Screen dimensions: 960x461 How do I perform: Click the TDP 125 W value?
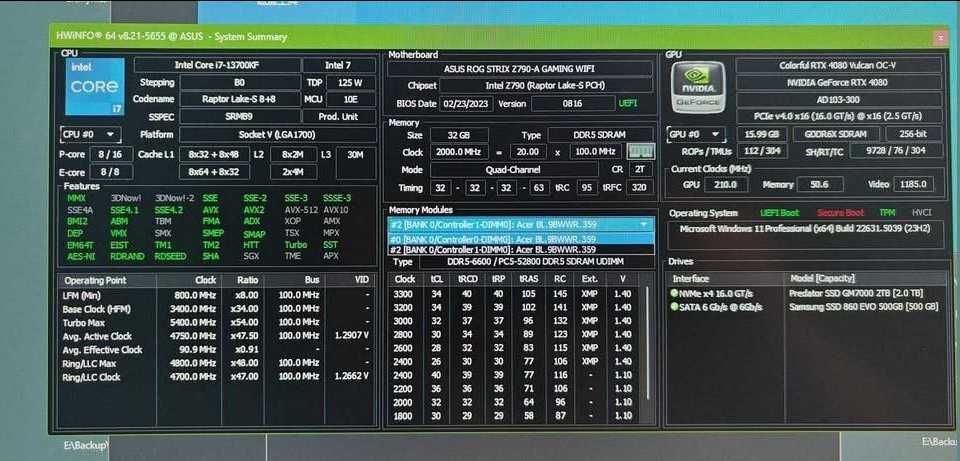pyautogui.click(x=351, y=83)
